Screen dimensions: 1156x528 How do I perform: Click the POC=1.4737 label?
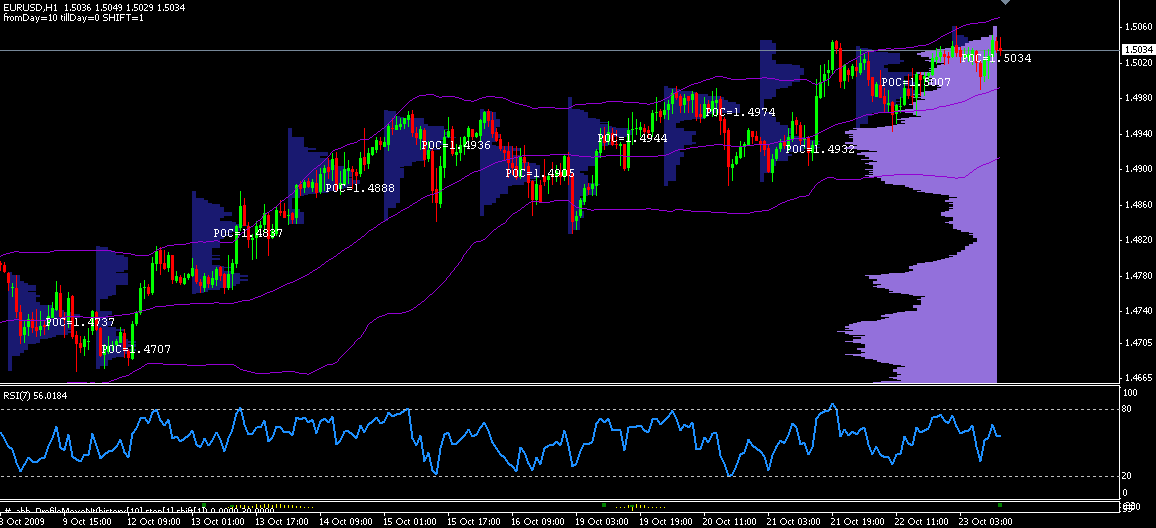point(80,322)
